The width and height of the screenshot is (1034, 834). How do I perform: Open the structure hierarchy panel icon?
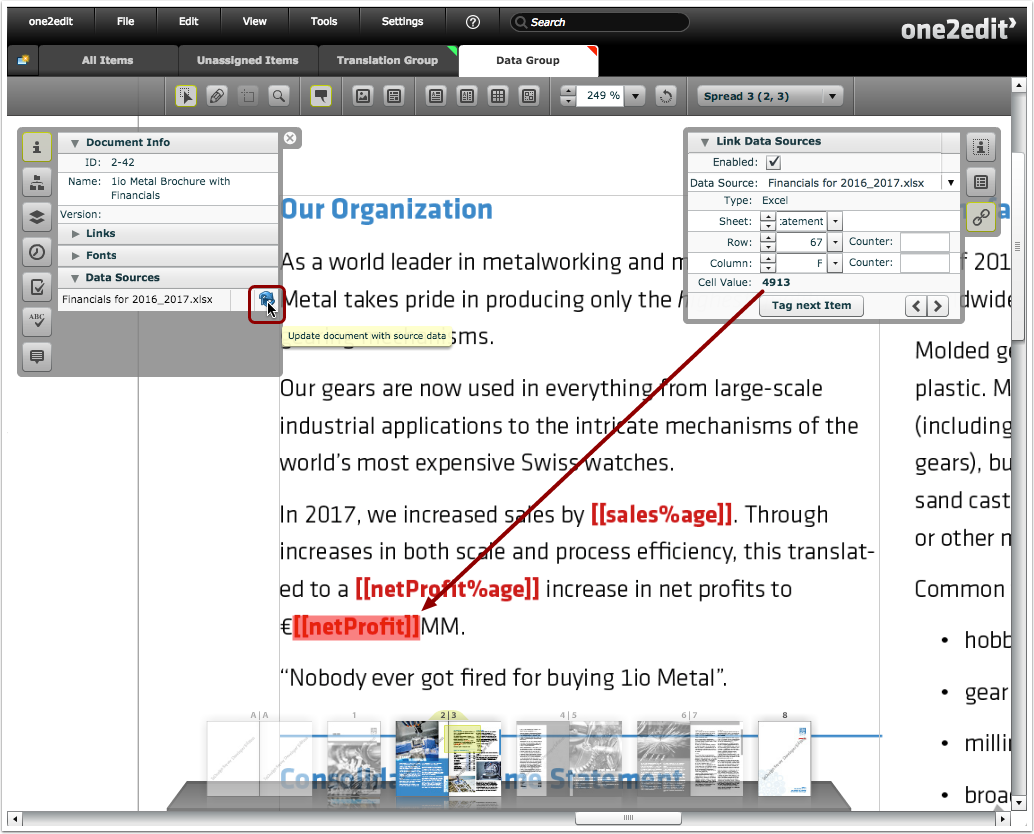coord(37,182)
